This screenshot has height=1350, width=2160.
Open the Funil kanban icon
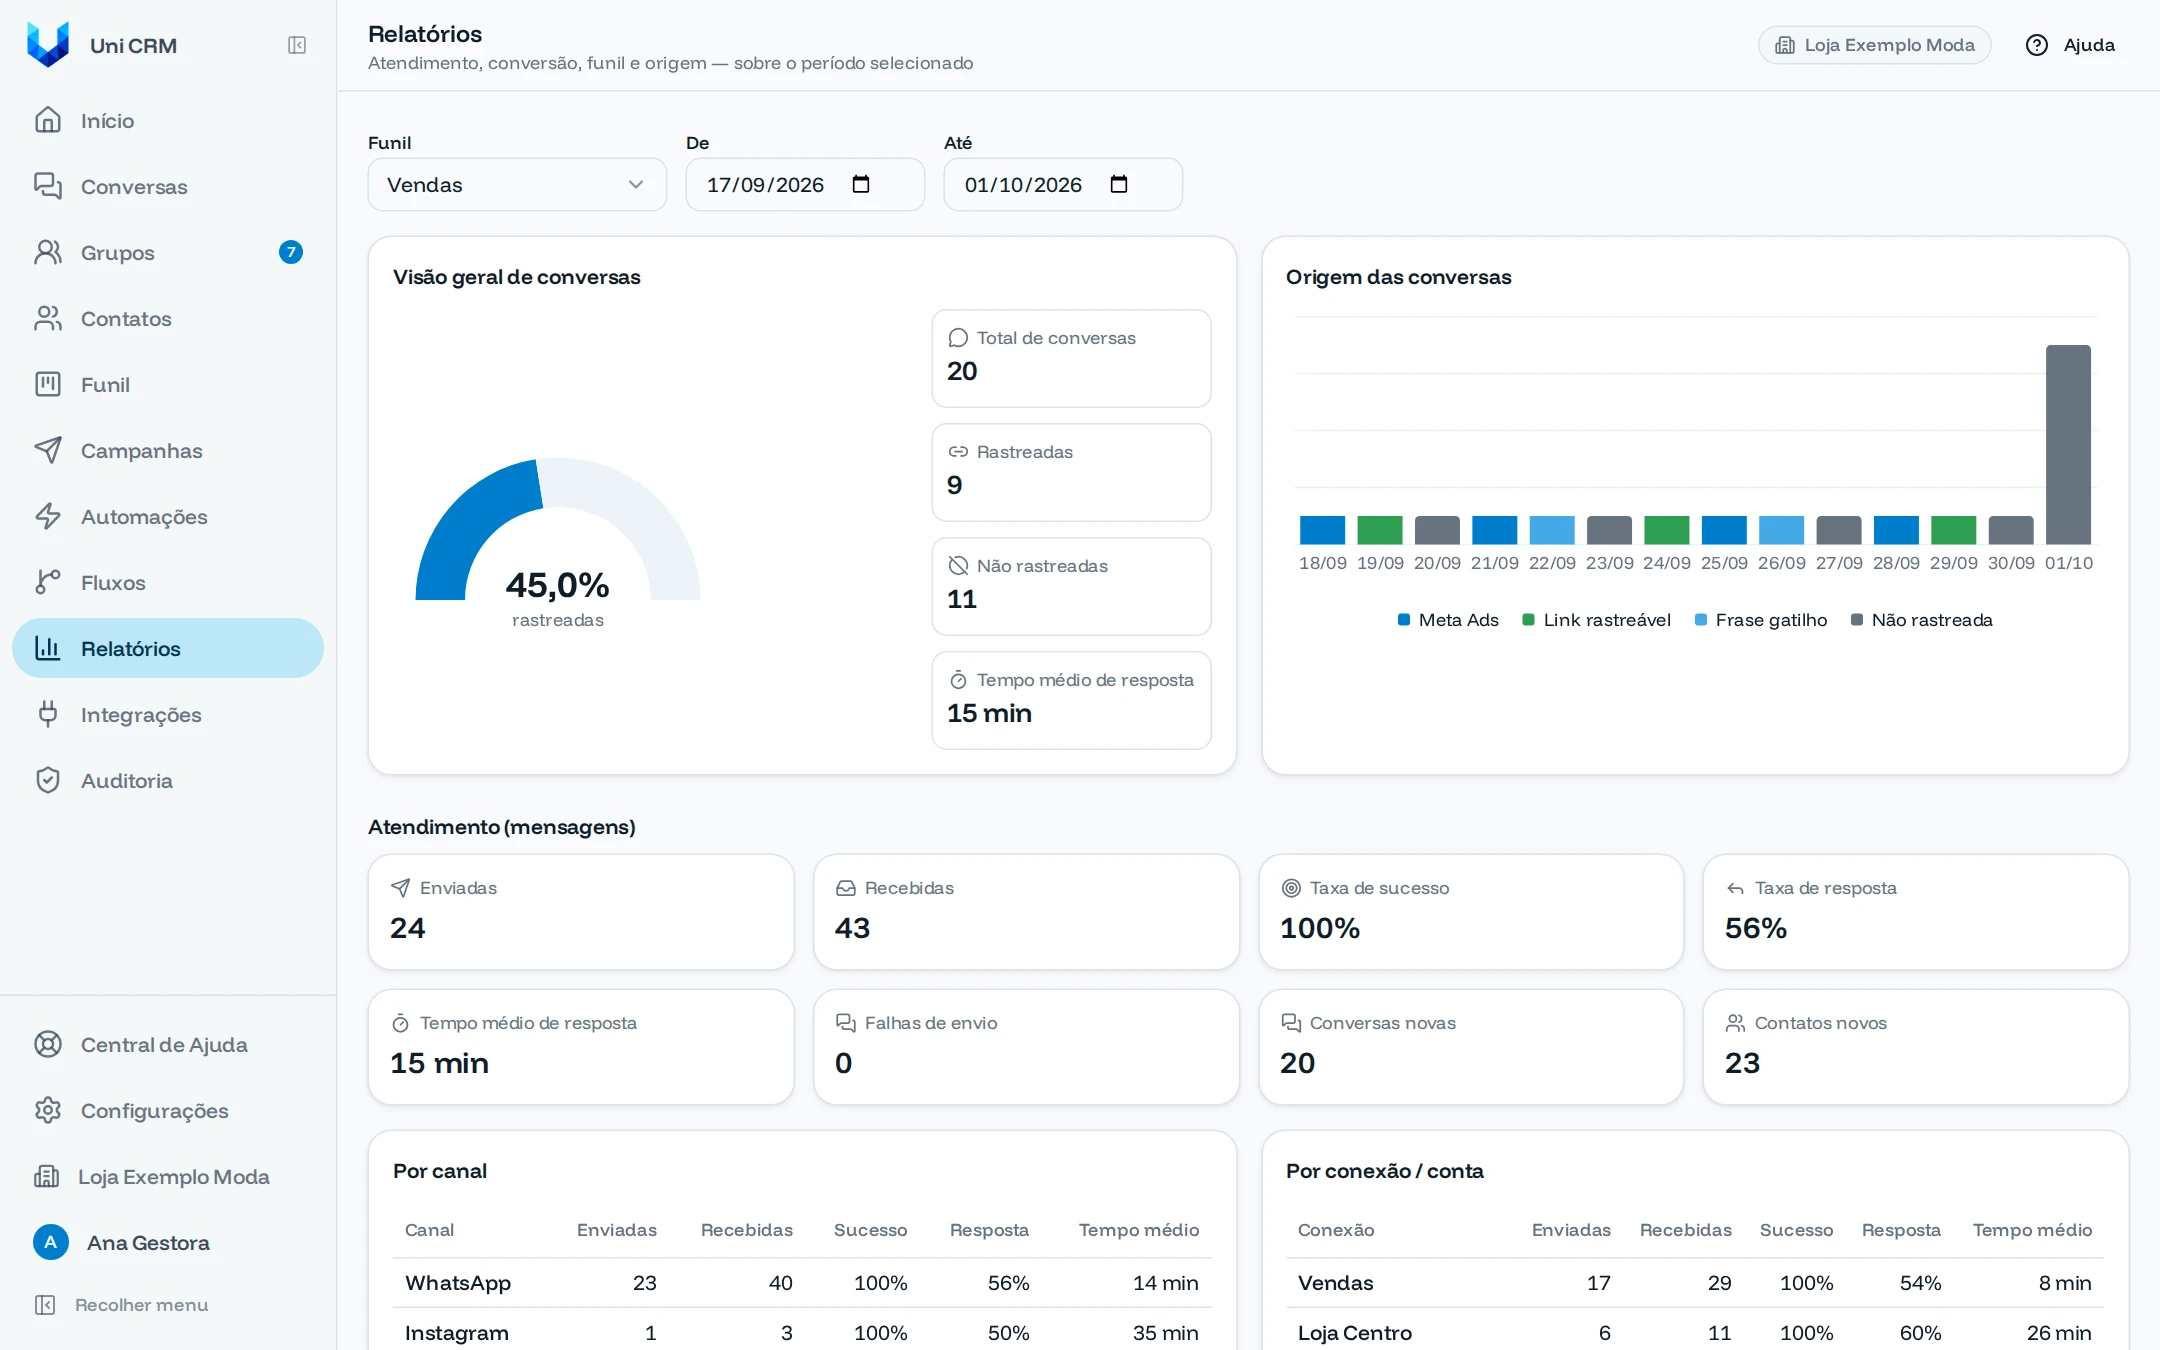click(x=48, y=384)
